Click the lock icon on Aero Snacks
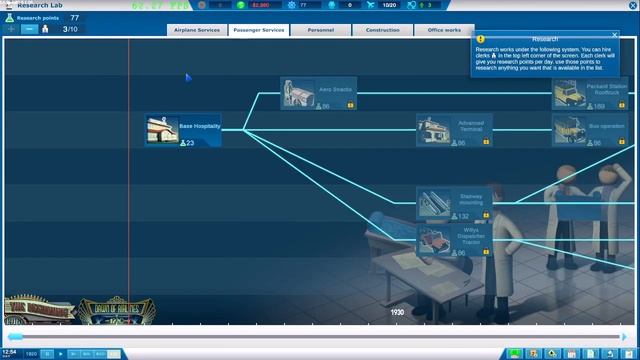 click(x=351, y=105)
